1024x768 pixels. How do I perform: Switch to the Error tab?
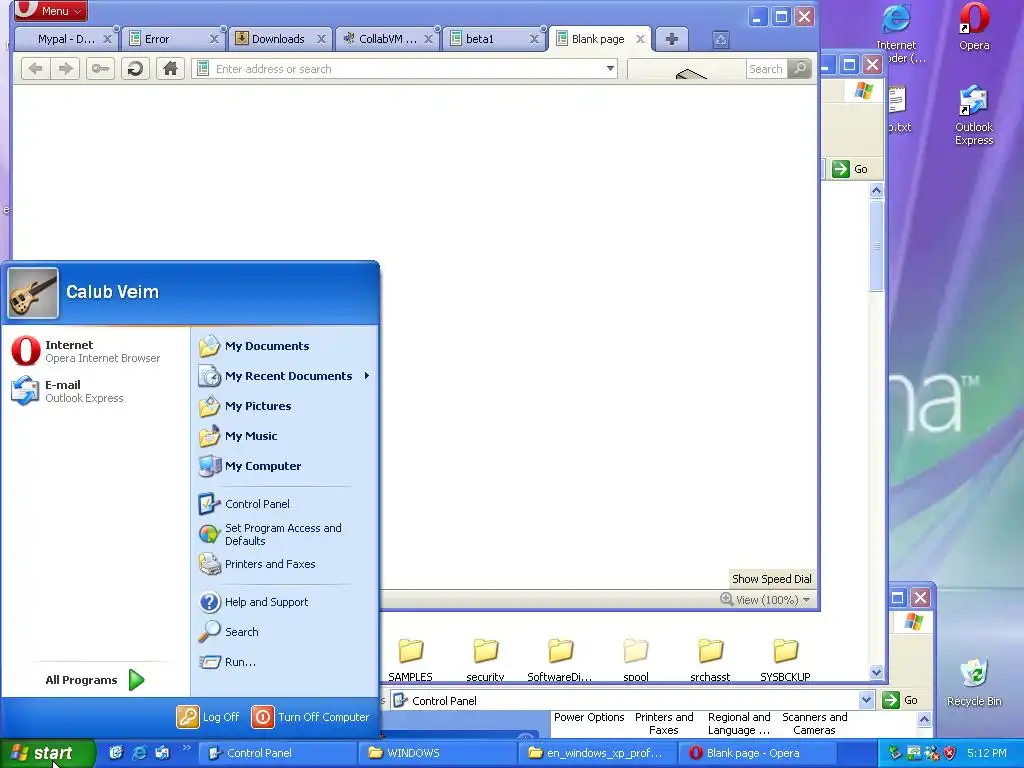pyautogui.click(x=172, y=39)
